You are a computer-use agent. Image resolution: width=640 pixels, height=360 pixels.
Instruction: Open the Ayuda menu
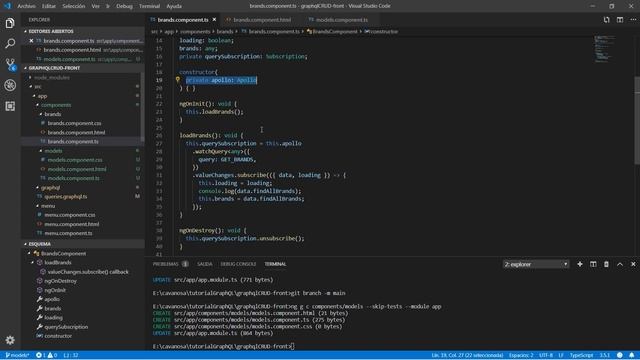174,6
